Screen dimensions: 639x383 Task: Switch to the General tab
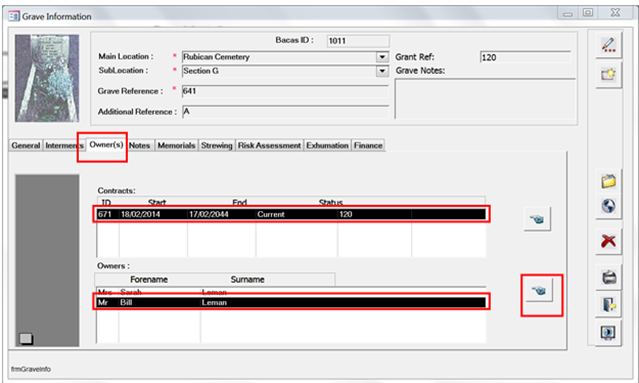coord(26,145)
